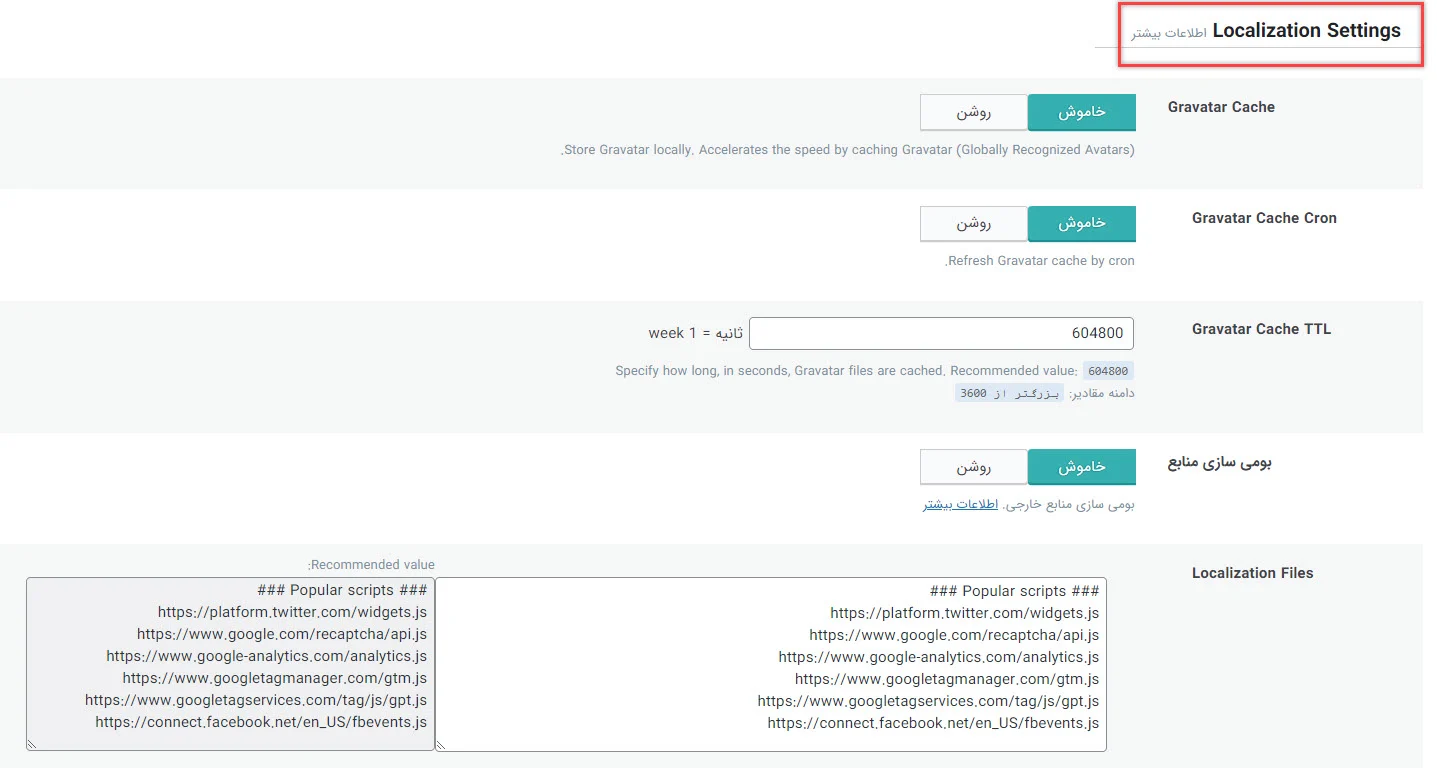Enable Gravatar Cache Cron (روشن)
The image size is (1437, 768).
(974, 224)
